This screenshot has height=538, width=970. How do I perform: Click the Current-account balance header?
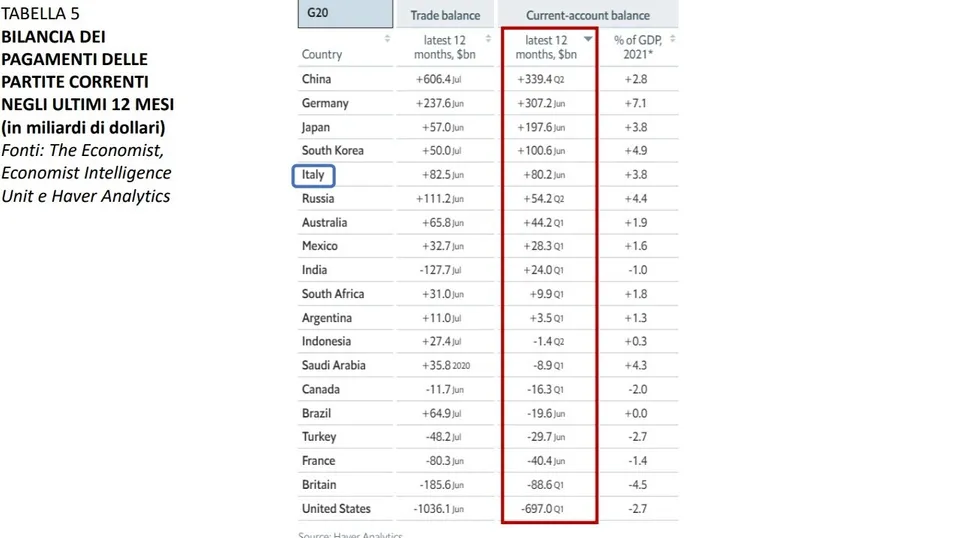click(588, 15)
